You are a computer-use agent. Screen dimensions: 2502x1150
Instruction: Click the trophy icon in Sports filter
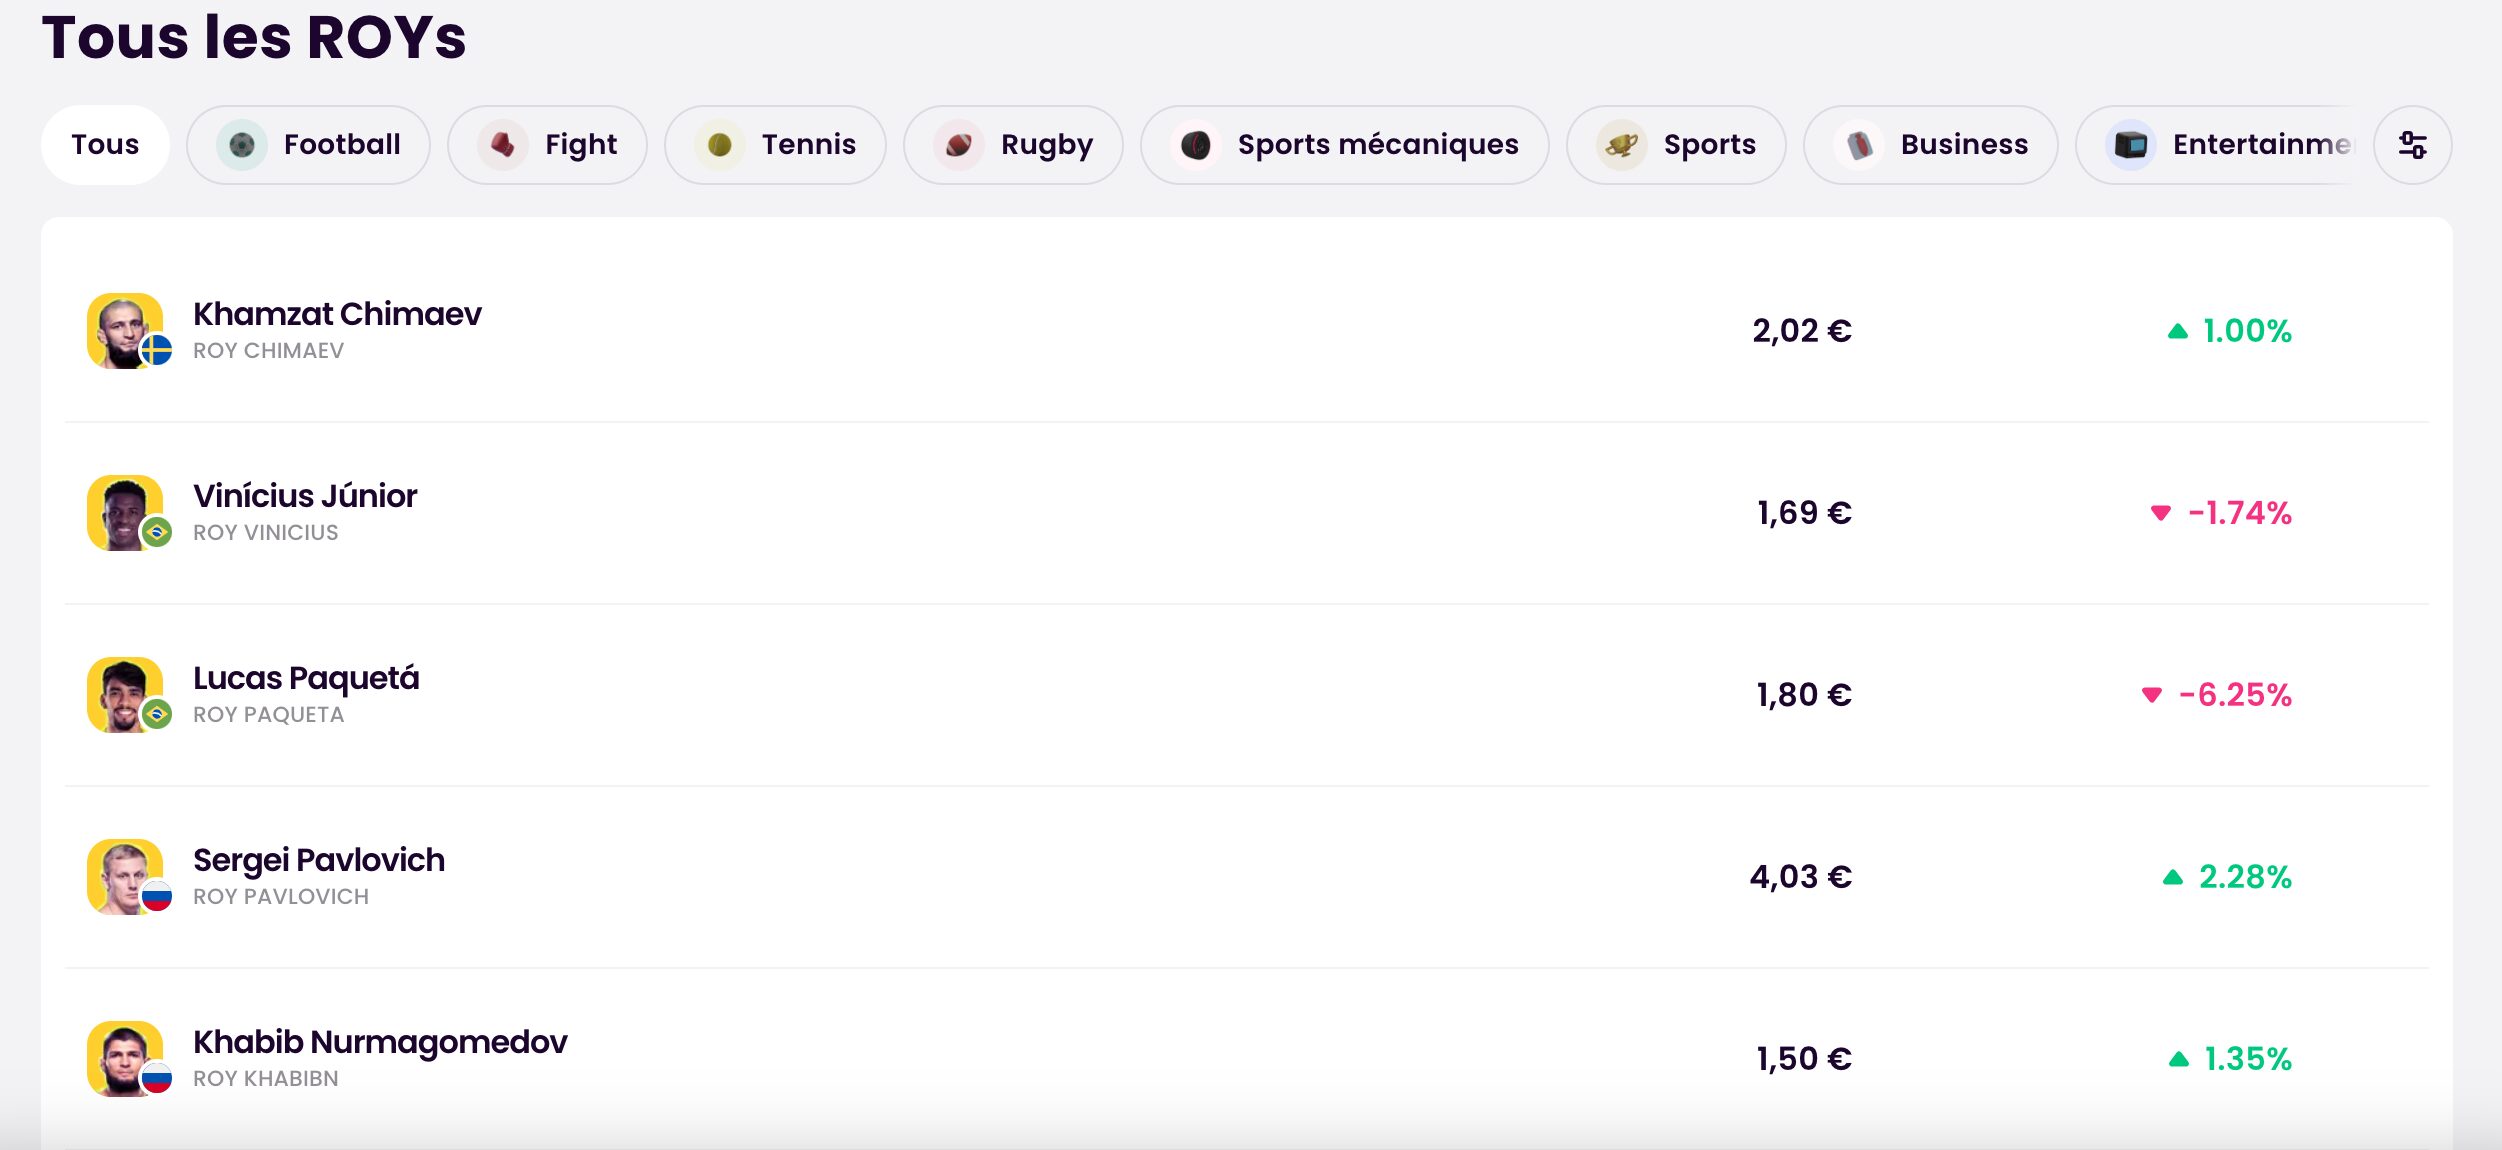pos(1621,145)
